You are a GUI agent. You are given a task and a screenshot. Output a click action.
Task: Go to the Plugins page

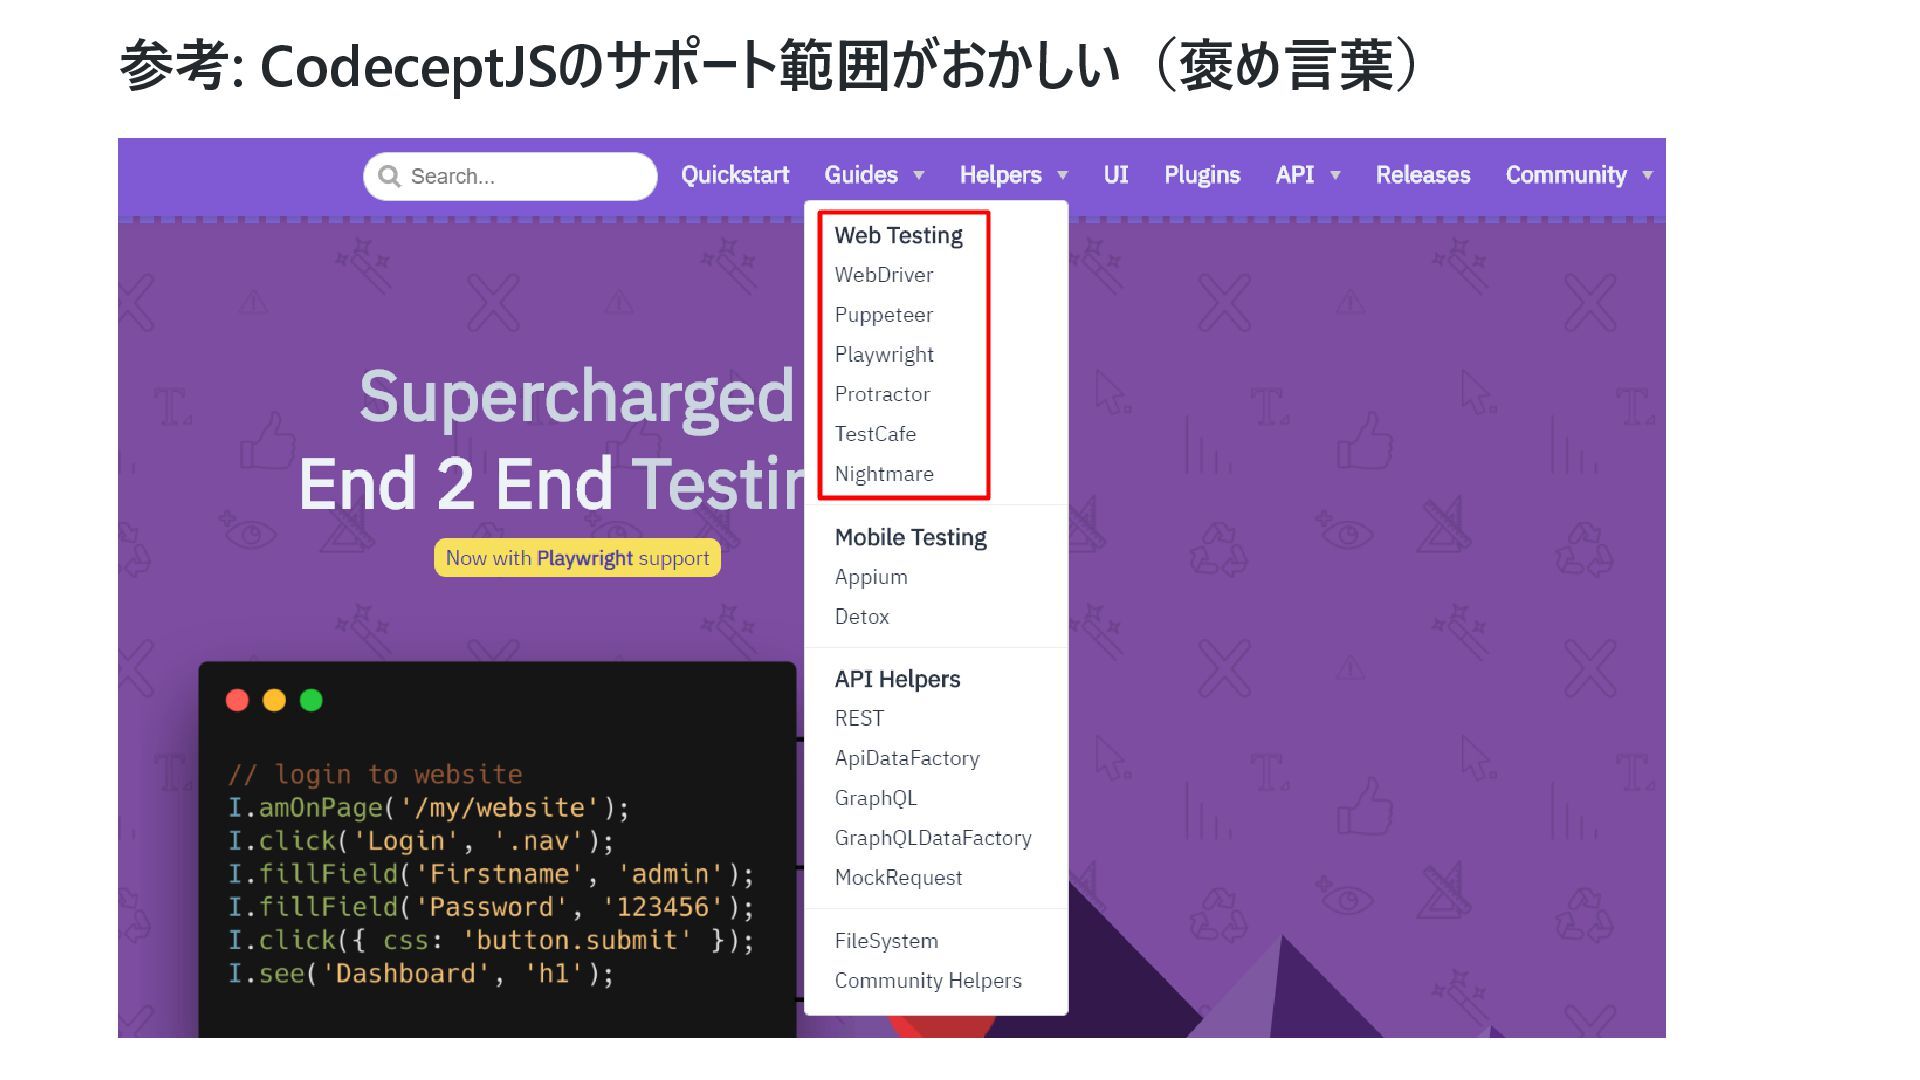click(1202, 175)
